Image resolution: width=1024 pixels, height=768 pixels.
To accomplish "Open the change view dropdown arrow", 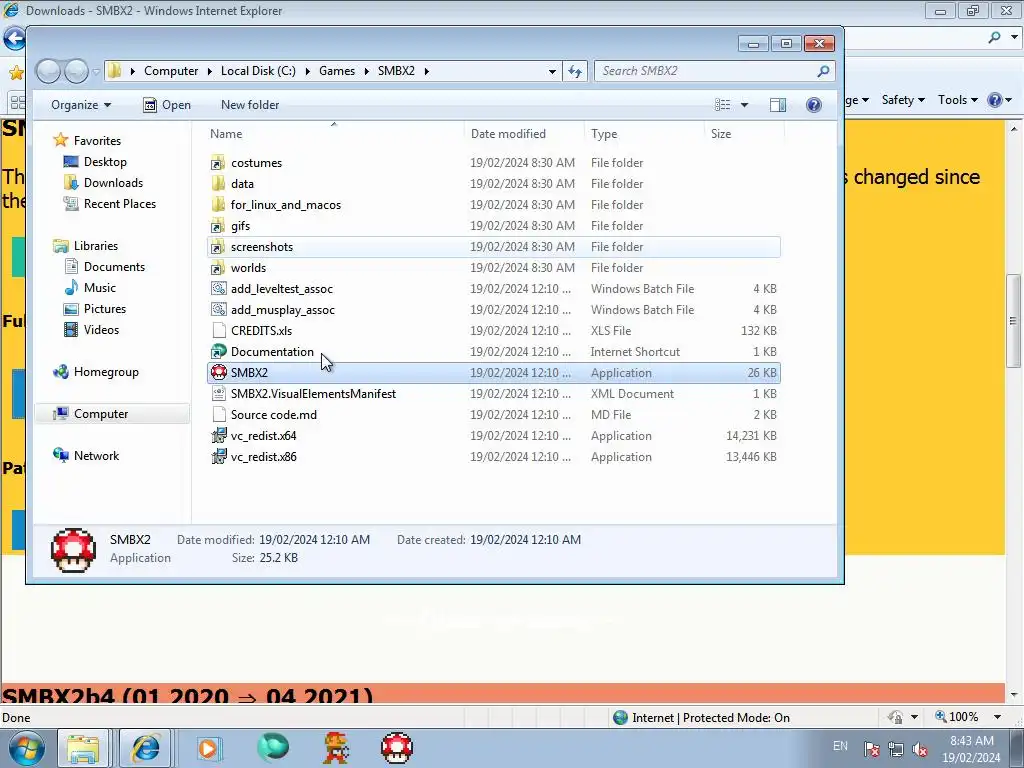I will pyautogui.click(x=744, y=105).
